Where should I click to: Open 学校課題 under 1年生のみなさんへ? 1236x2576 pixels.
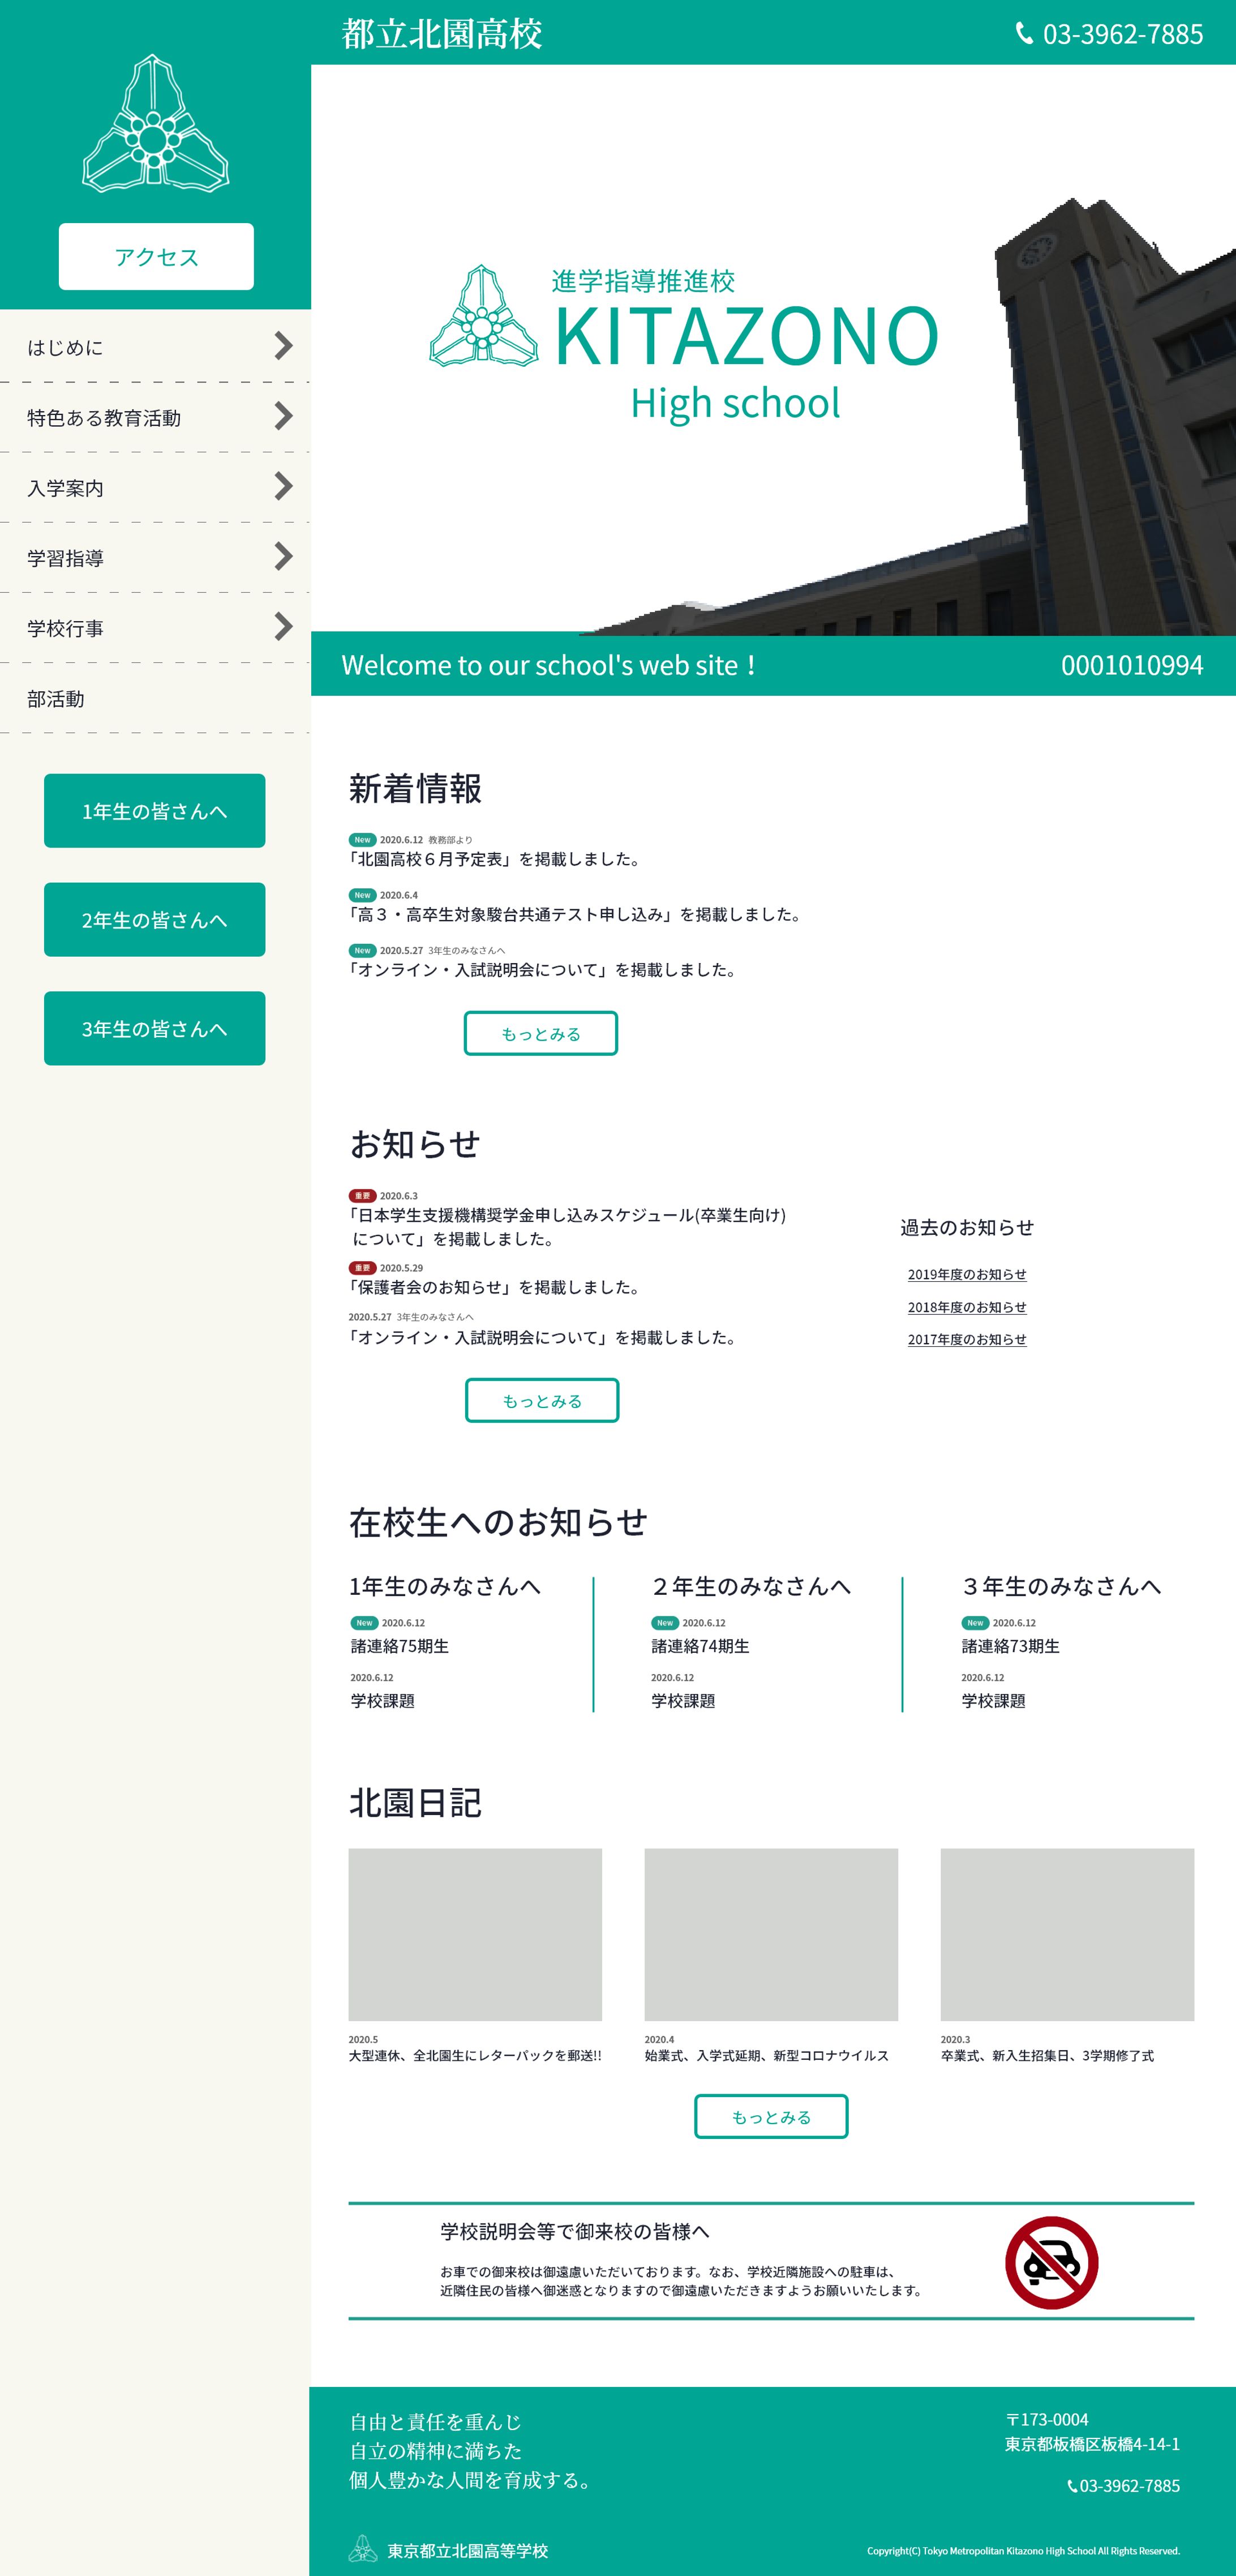(382, 1701)
